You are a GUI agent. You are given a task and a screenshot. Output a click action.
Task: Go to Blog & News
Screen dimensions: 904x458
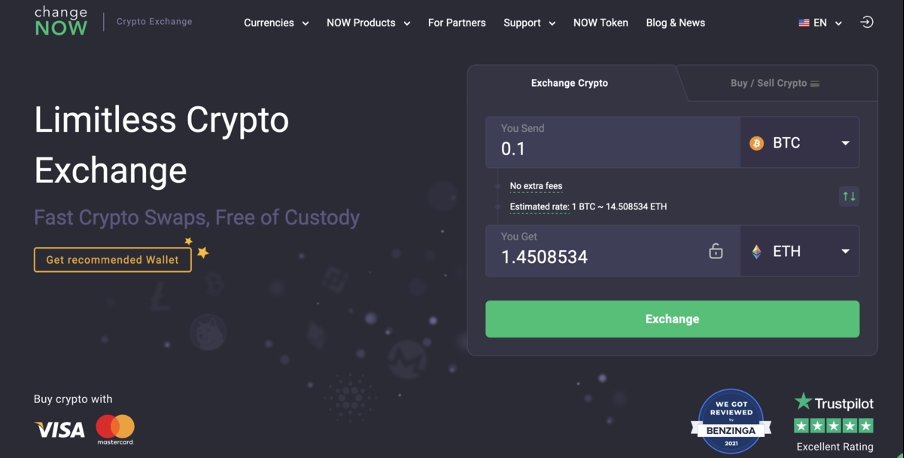coord(676,23)
